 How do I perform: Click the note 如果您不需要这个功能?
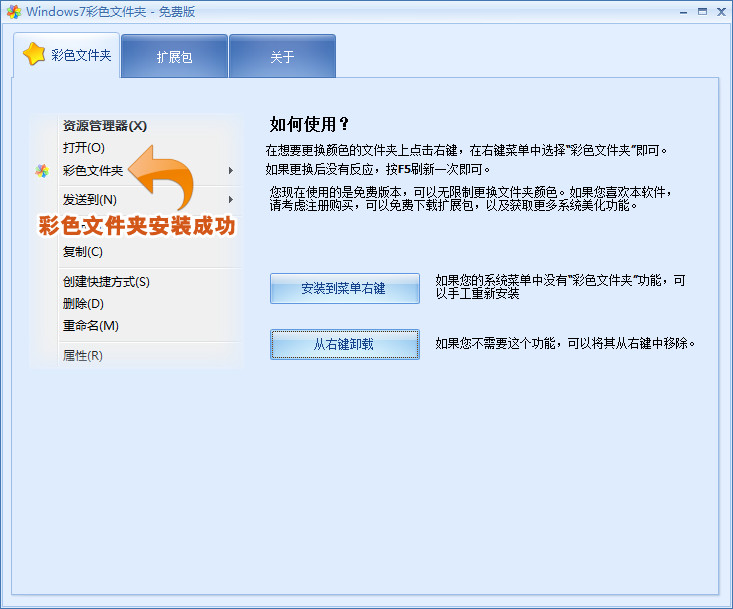pyautogui.click(x=565, y=344)
